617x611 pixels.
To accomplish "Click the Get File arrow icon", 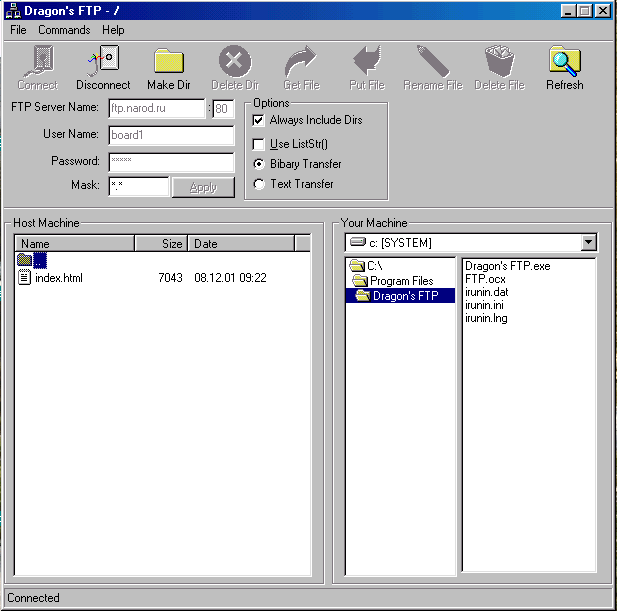I will (x=300, y=61).
